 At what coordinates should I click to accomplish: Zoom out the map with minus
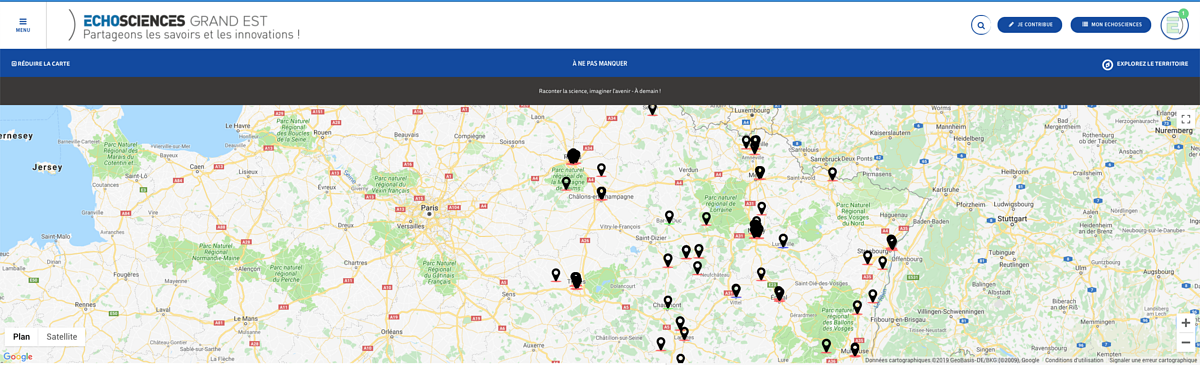1186,342
